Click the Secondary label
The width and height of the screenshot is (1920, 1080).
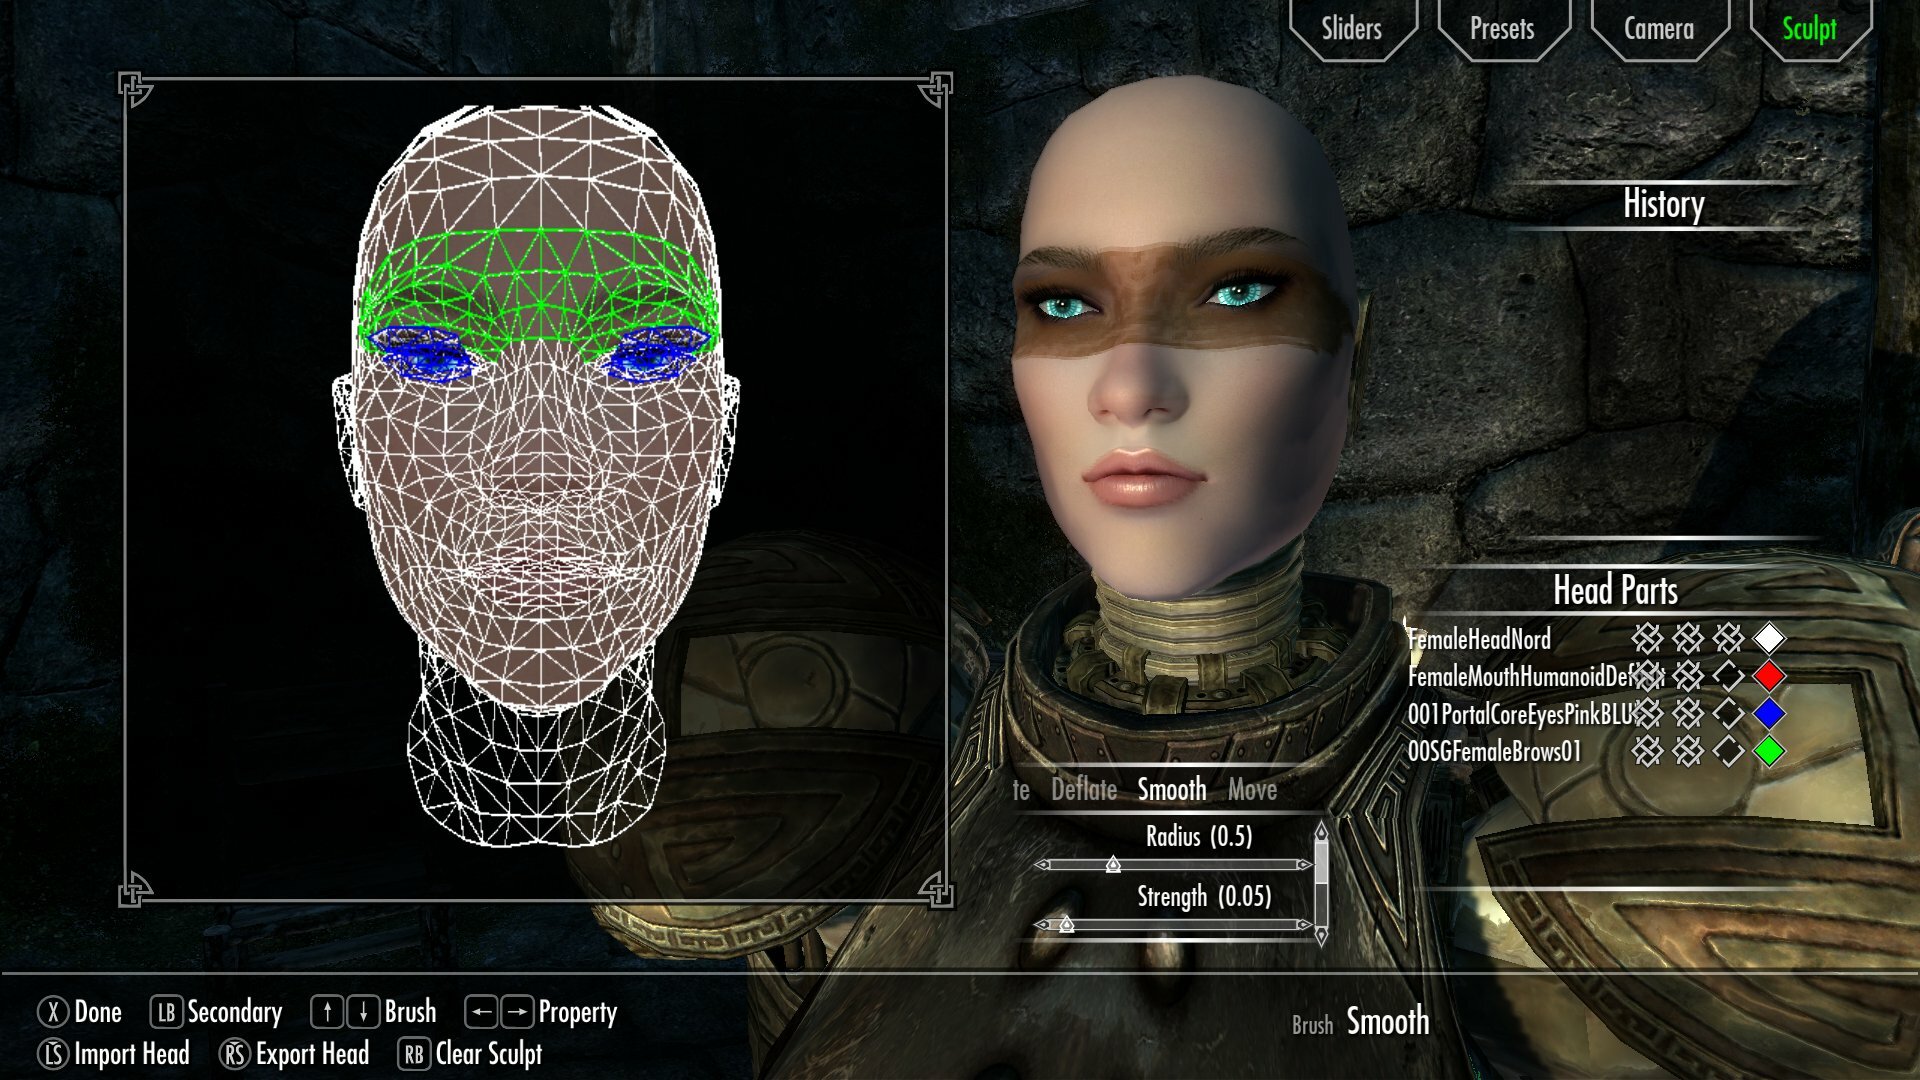point(235,1012)
